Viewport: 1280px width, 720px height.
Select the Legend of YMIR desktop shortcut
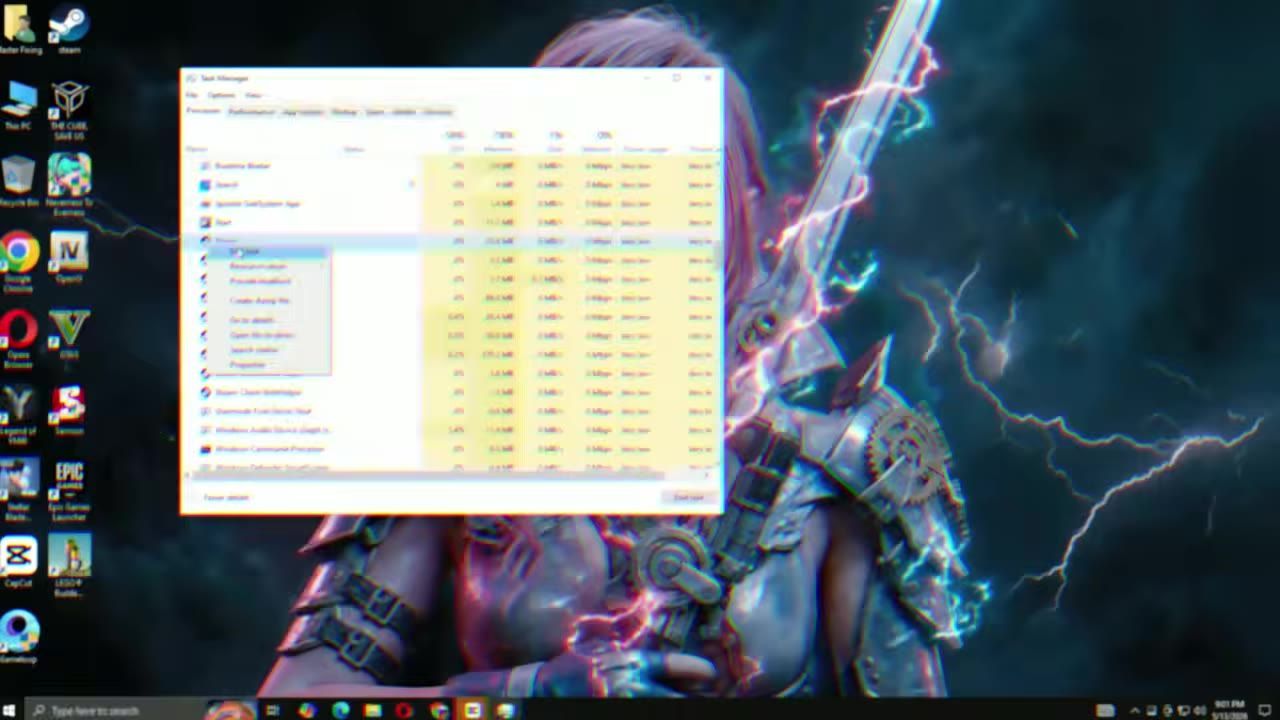pyautogui.click(x=19, y=414)
